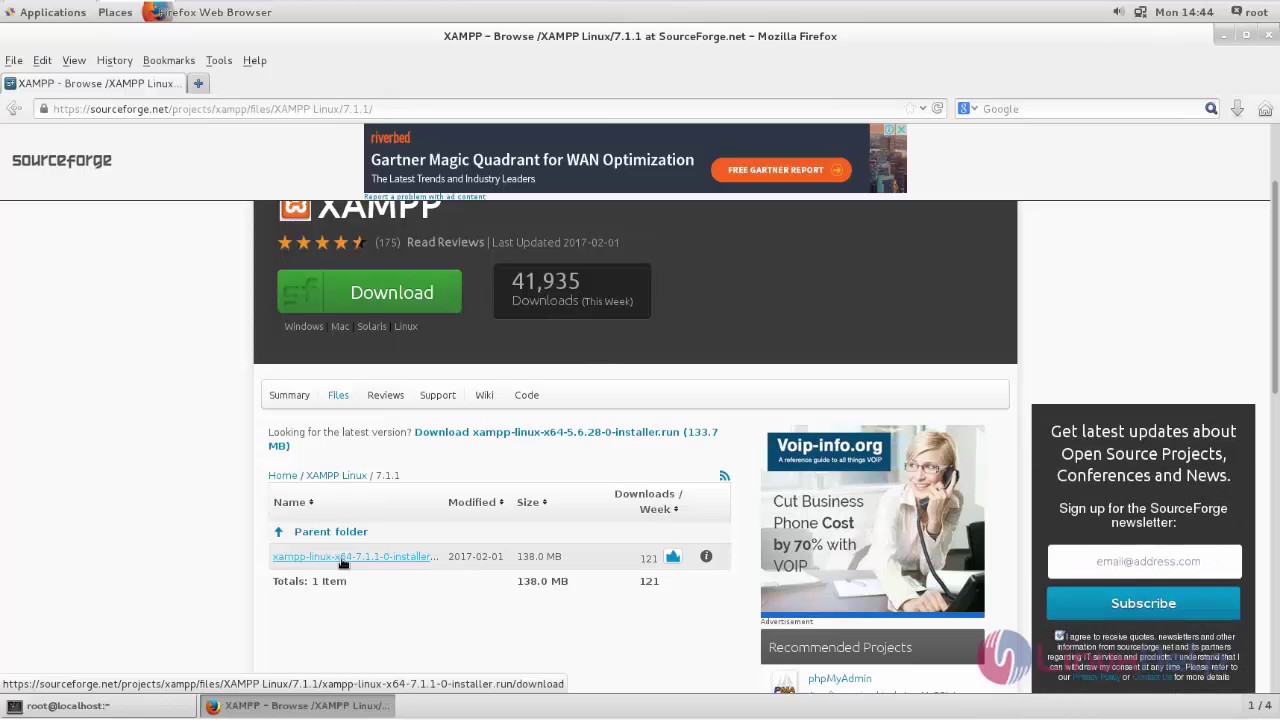Click the Parent folder link
Screen dimensions: 1280x720
click(331, 532)
